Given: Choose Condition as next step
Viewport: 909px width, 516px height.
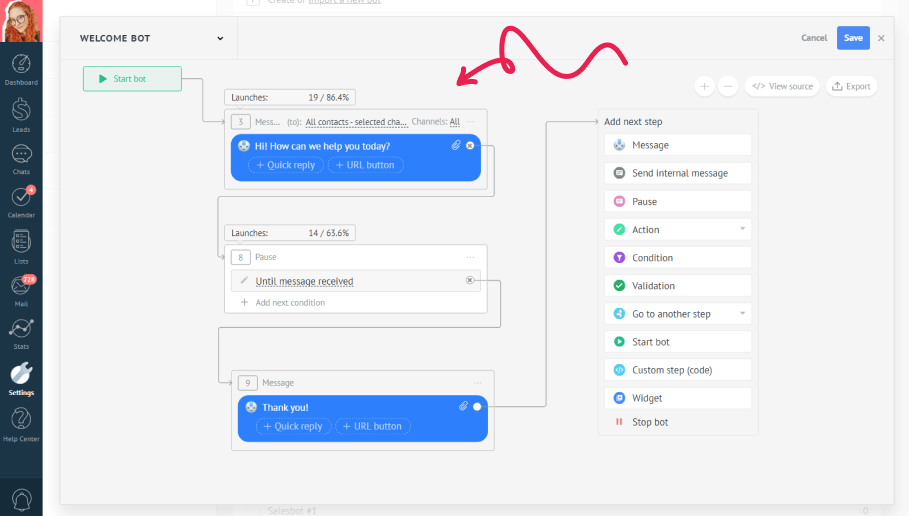Looking at the screenshot, I should [678, 257].
